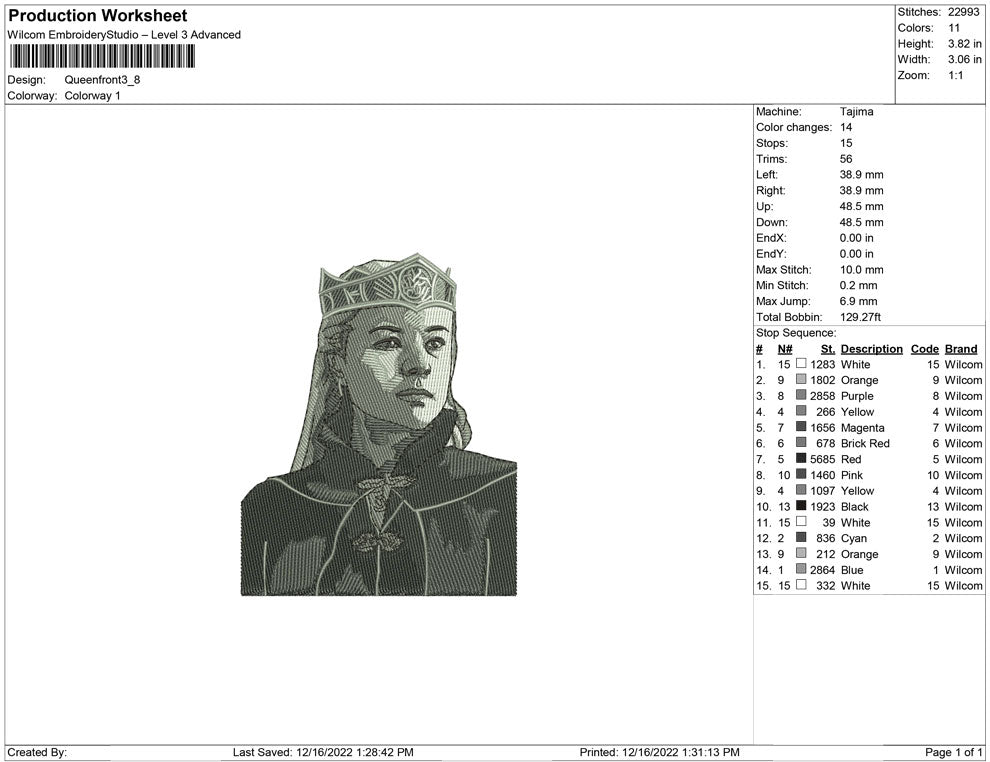Click the Printed timestamp in footer
This screenshot has height=762, width=990.
click(x=659, y=752)
